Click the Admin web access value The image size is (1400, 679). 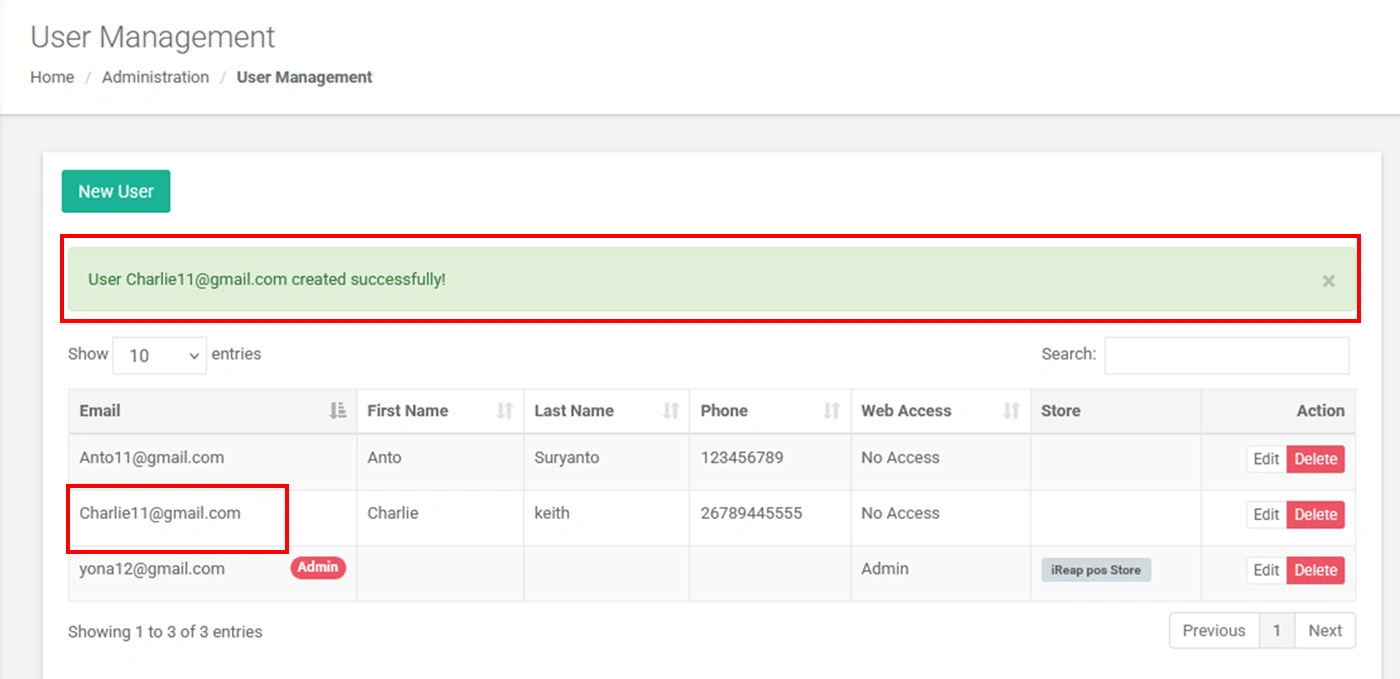point(885,569)
